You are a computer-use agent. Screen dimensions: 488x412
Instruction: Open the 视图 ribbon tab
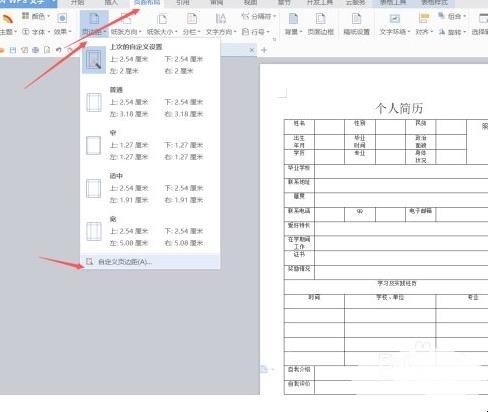(x=251, y=3)
